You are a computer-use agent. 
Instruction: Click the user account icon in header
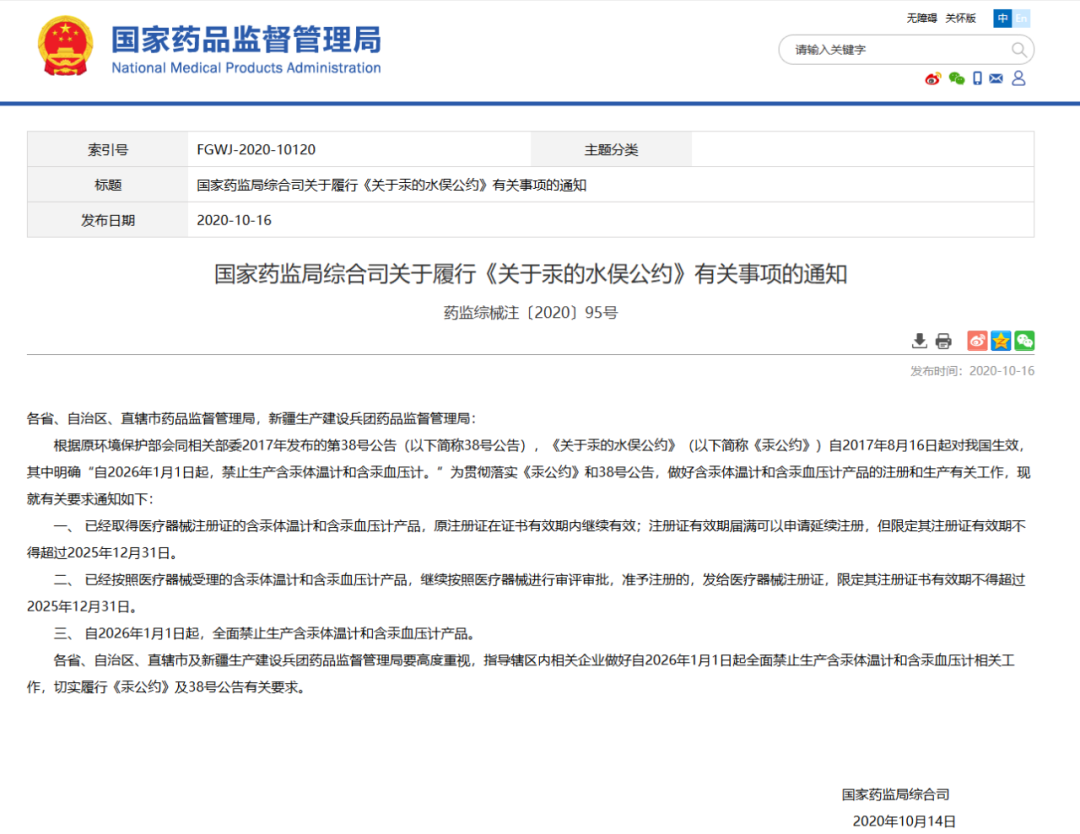click(x=1019, y=79)
